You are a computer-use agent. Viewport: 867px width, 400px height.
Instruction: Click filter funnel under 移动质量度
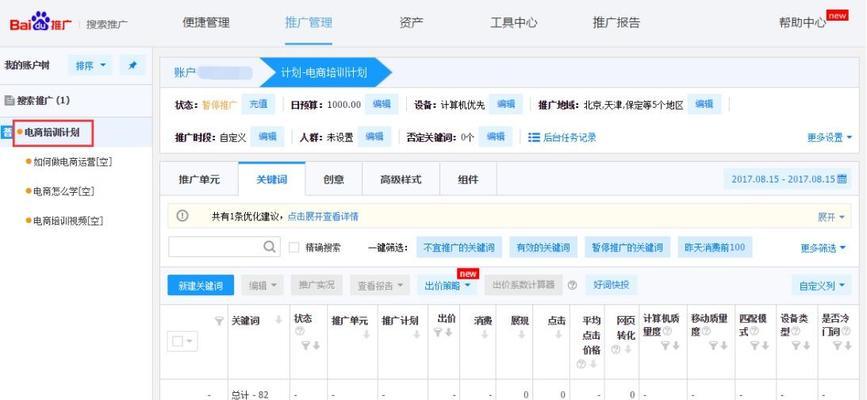(713, 345)
